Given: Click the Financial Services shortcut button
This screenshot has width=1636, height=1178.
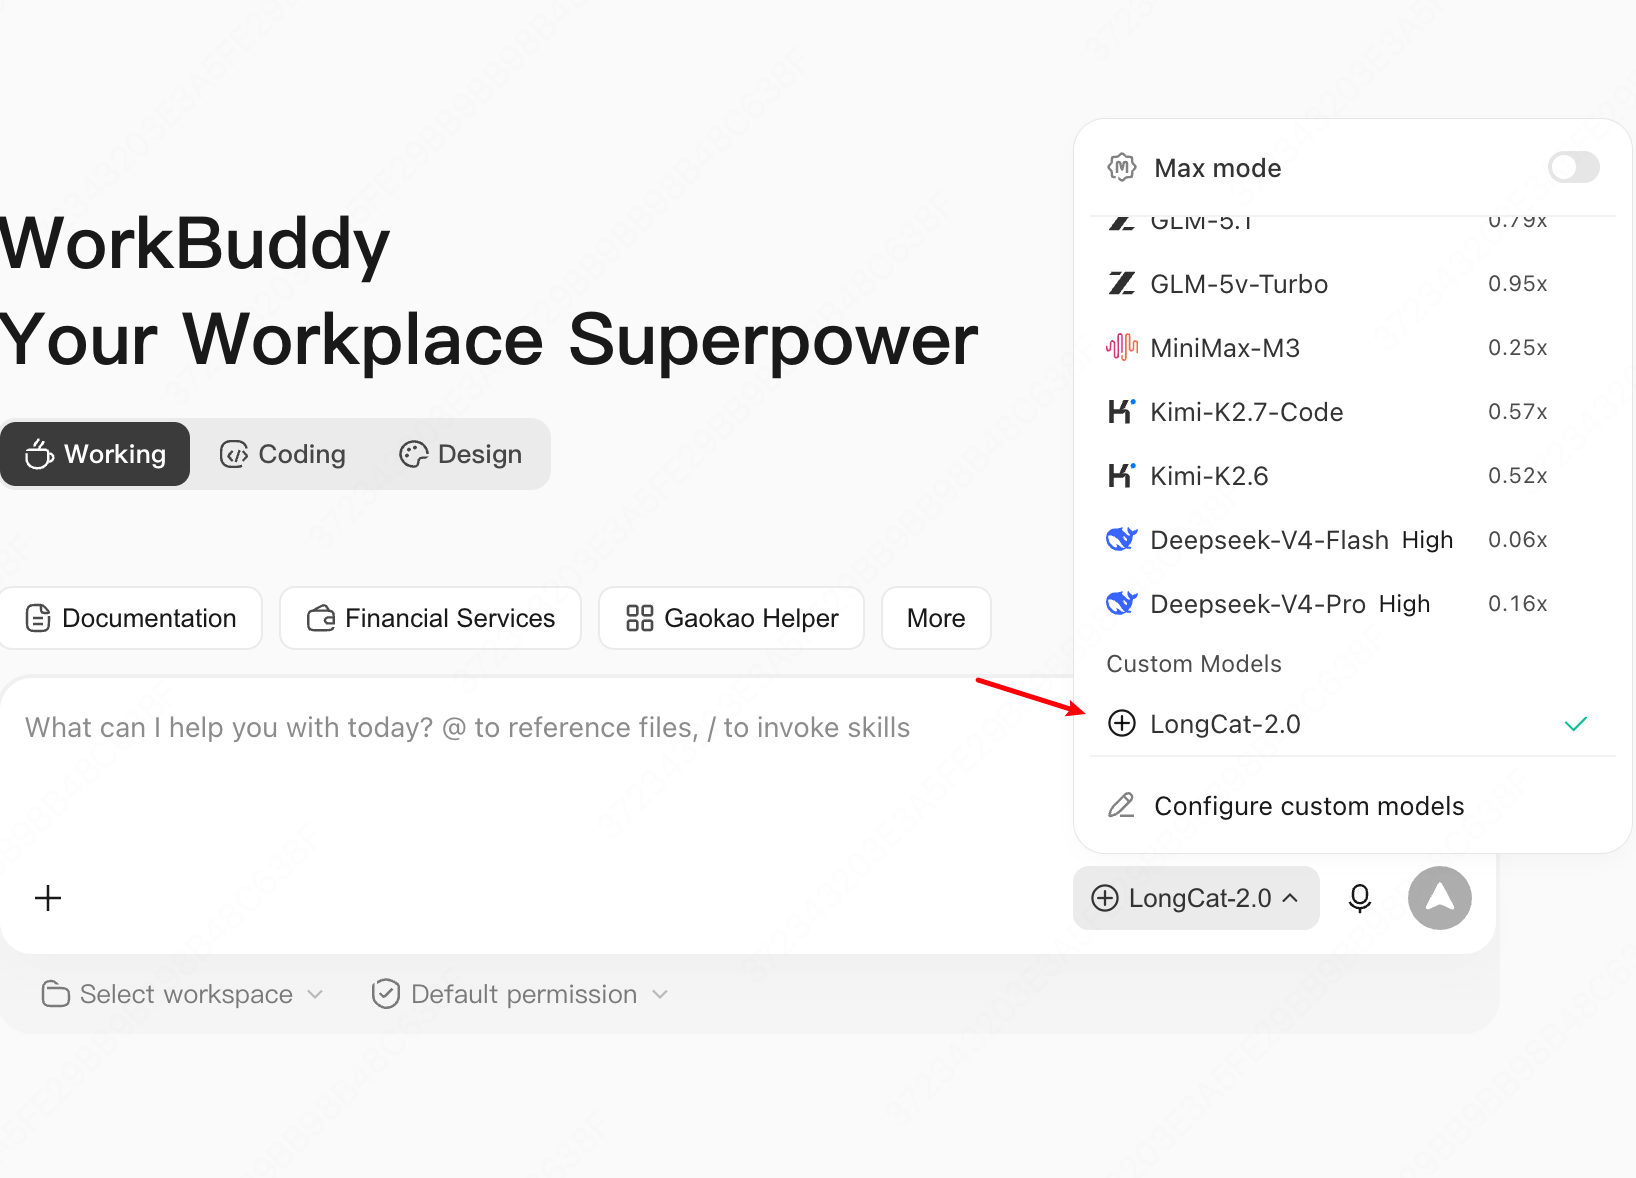Looking at the screenshot, I should pyautogui.click(x=430, y=618).
